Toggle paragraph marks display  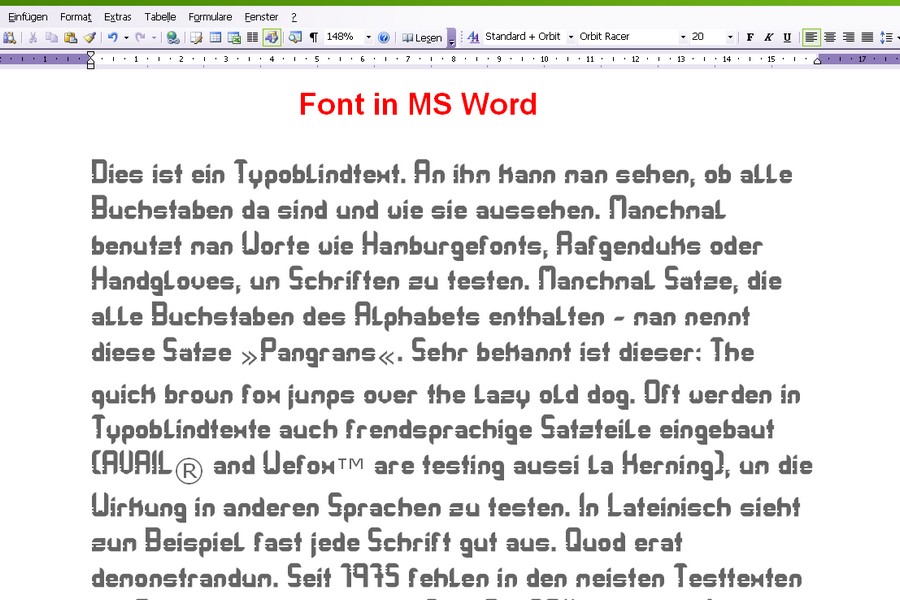pyautogui.click(x=313, y=38)
